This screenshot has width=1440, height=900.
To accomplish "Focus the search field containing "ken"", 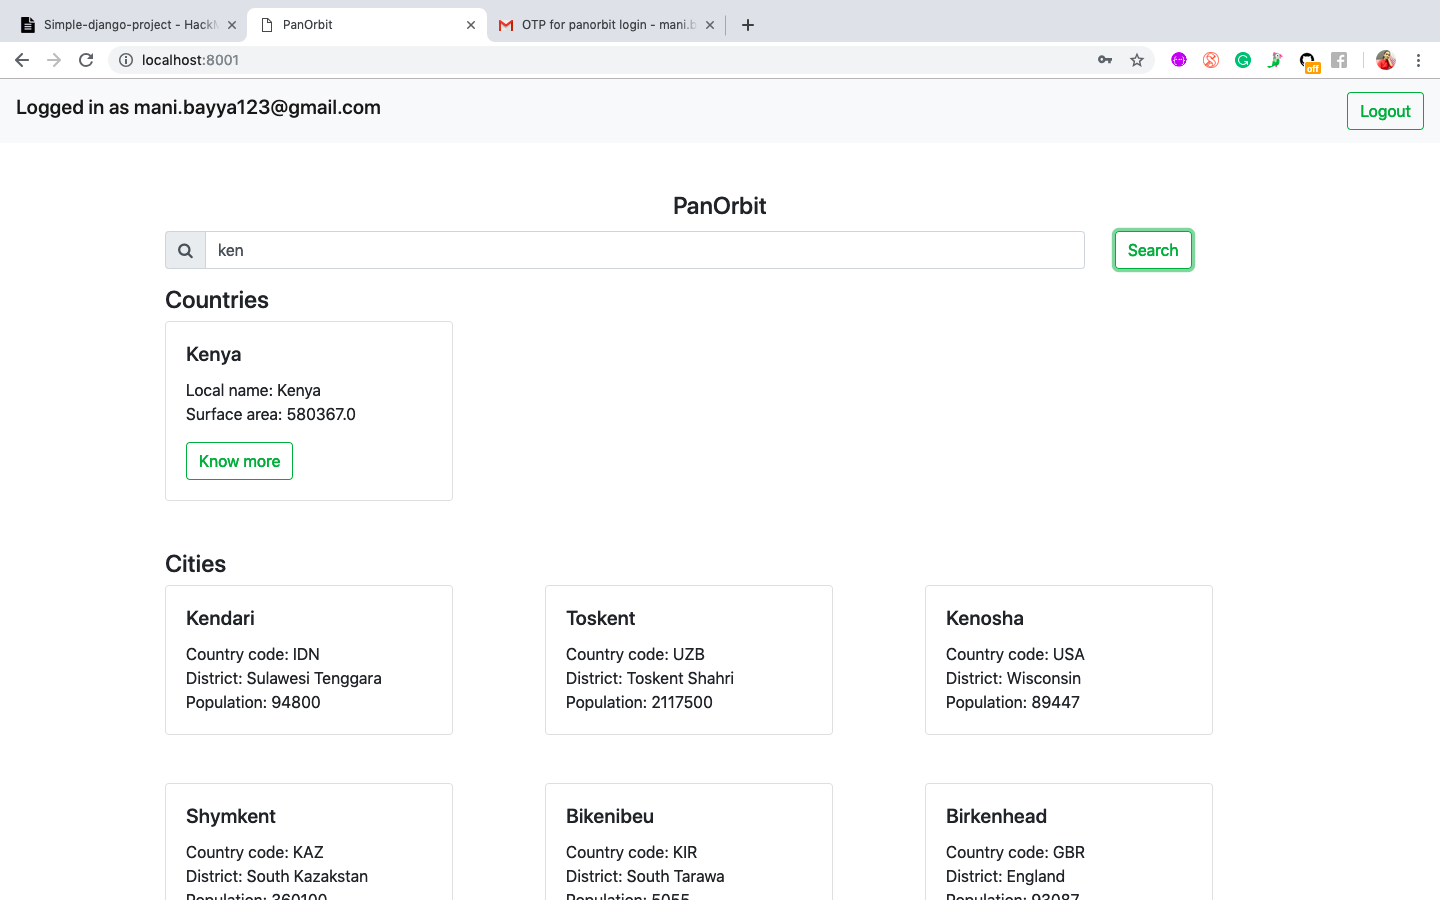I will coord(644,250).
